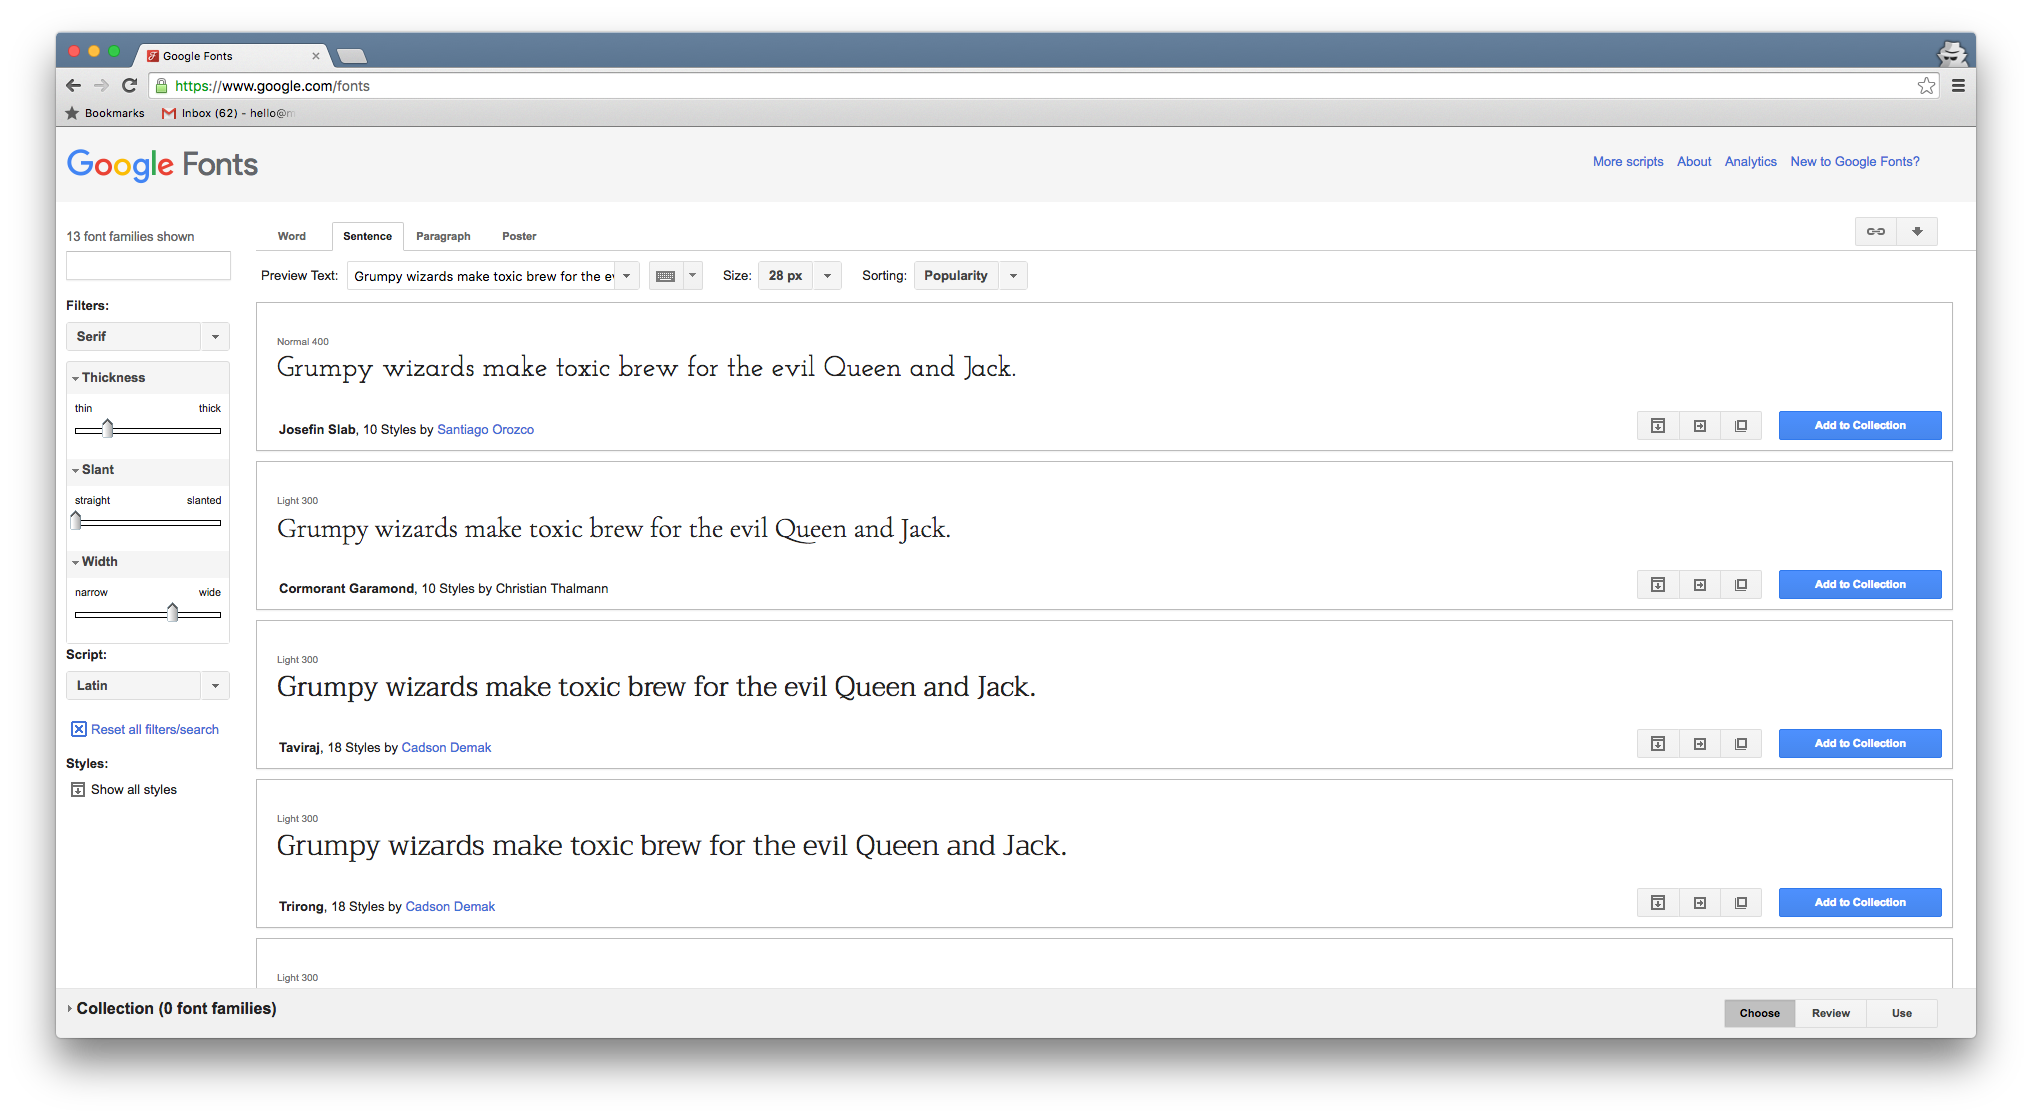Click the Bookmarks star in the bookmarks bar
The height and width of the screenshot is (1118, 2032).
click(72, 113)
